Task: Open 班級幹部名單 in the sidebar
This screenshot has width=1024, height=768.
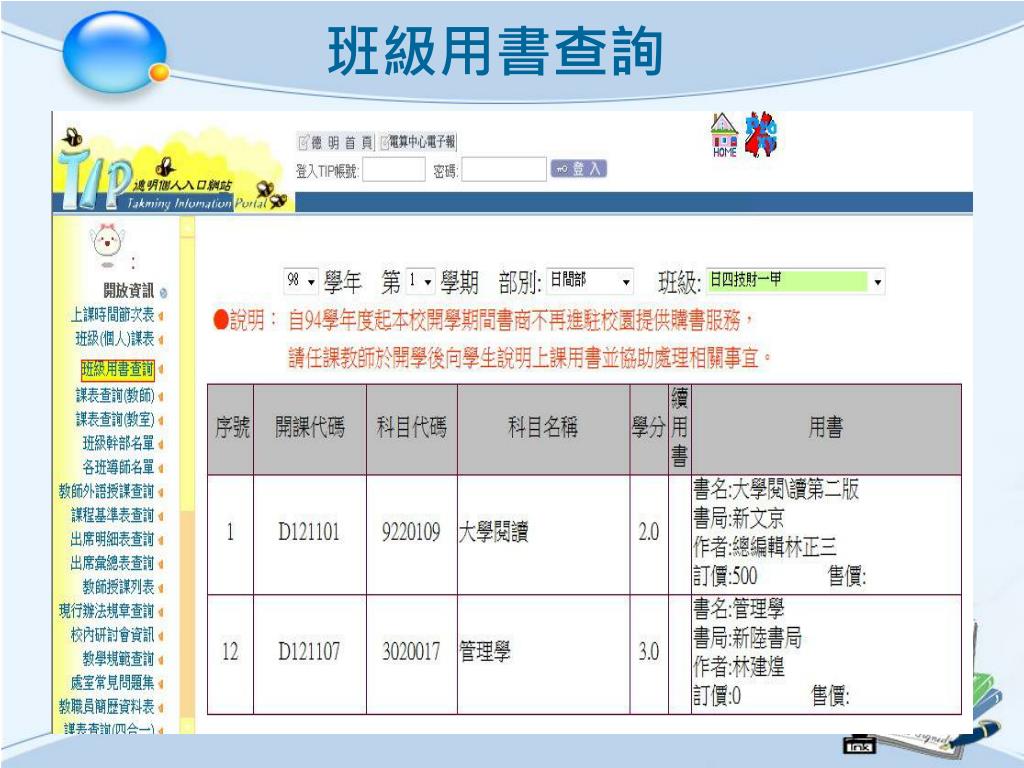Action: (118, 443)
